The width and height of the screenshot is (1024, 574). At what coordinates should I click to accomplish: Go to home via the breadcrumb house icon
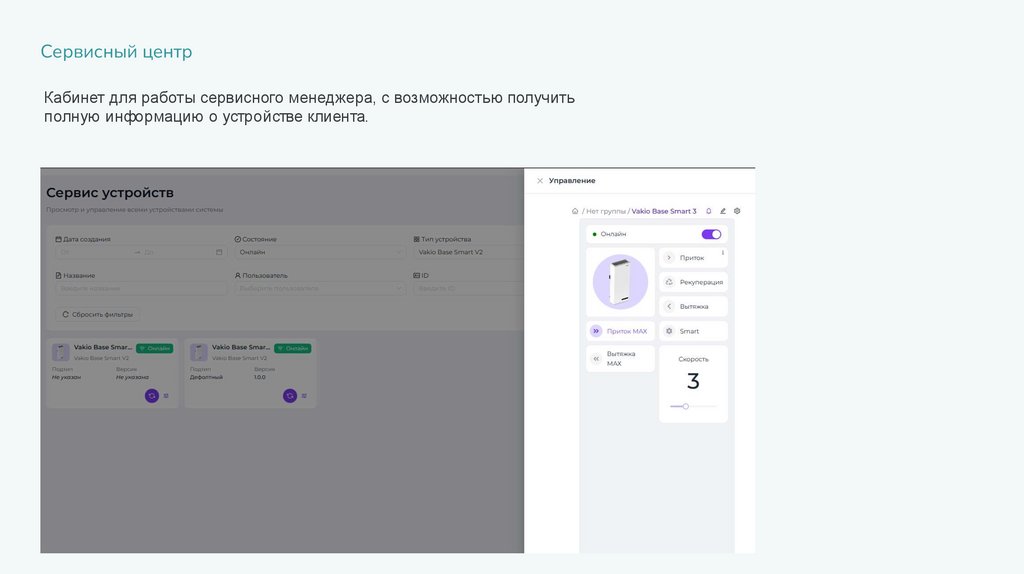(575, 211)
